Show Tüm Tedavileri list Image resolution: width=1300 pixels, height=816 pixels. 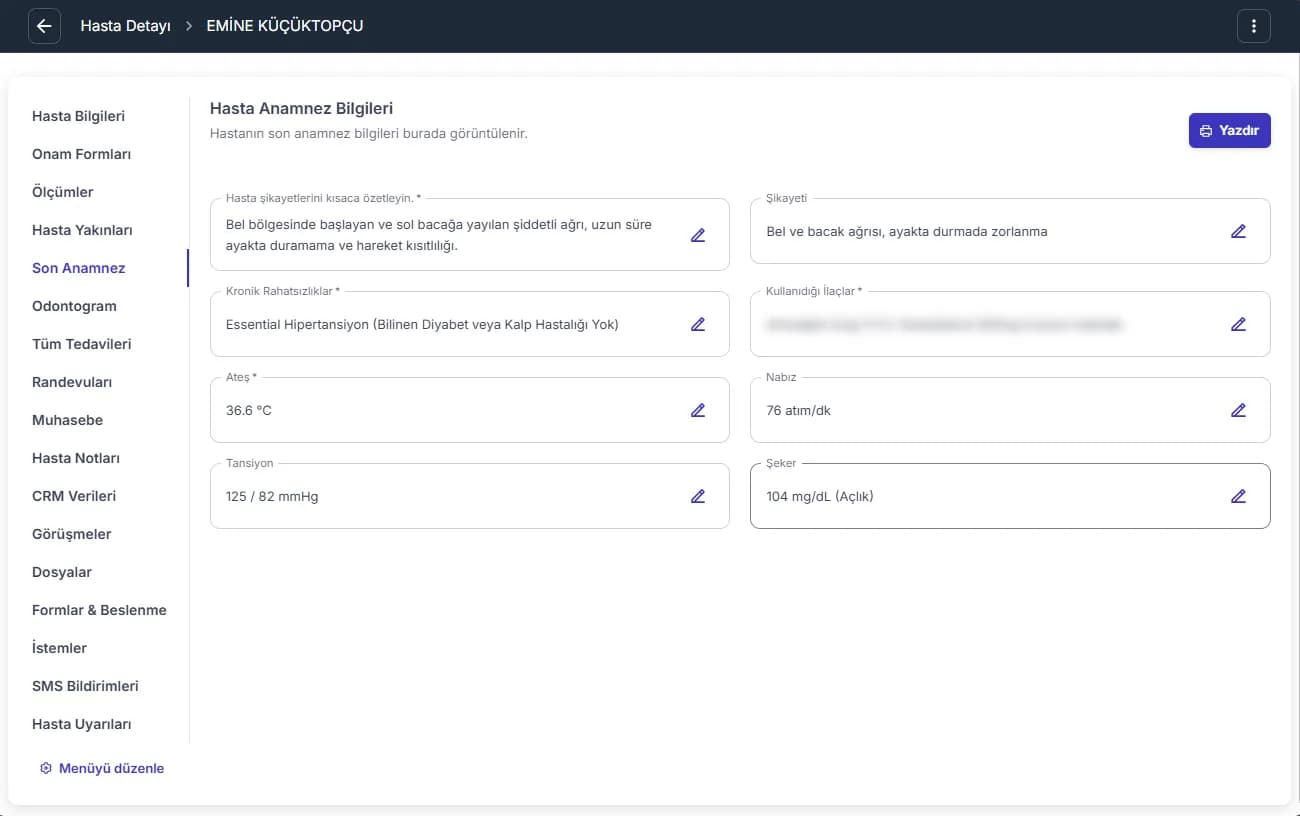[82, 344]
